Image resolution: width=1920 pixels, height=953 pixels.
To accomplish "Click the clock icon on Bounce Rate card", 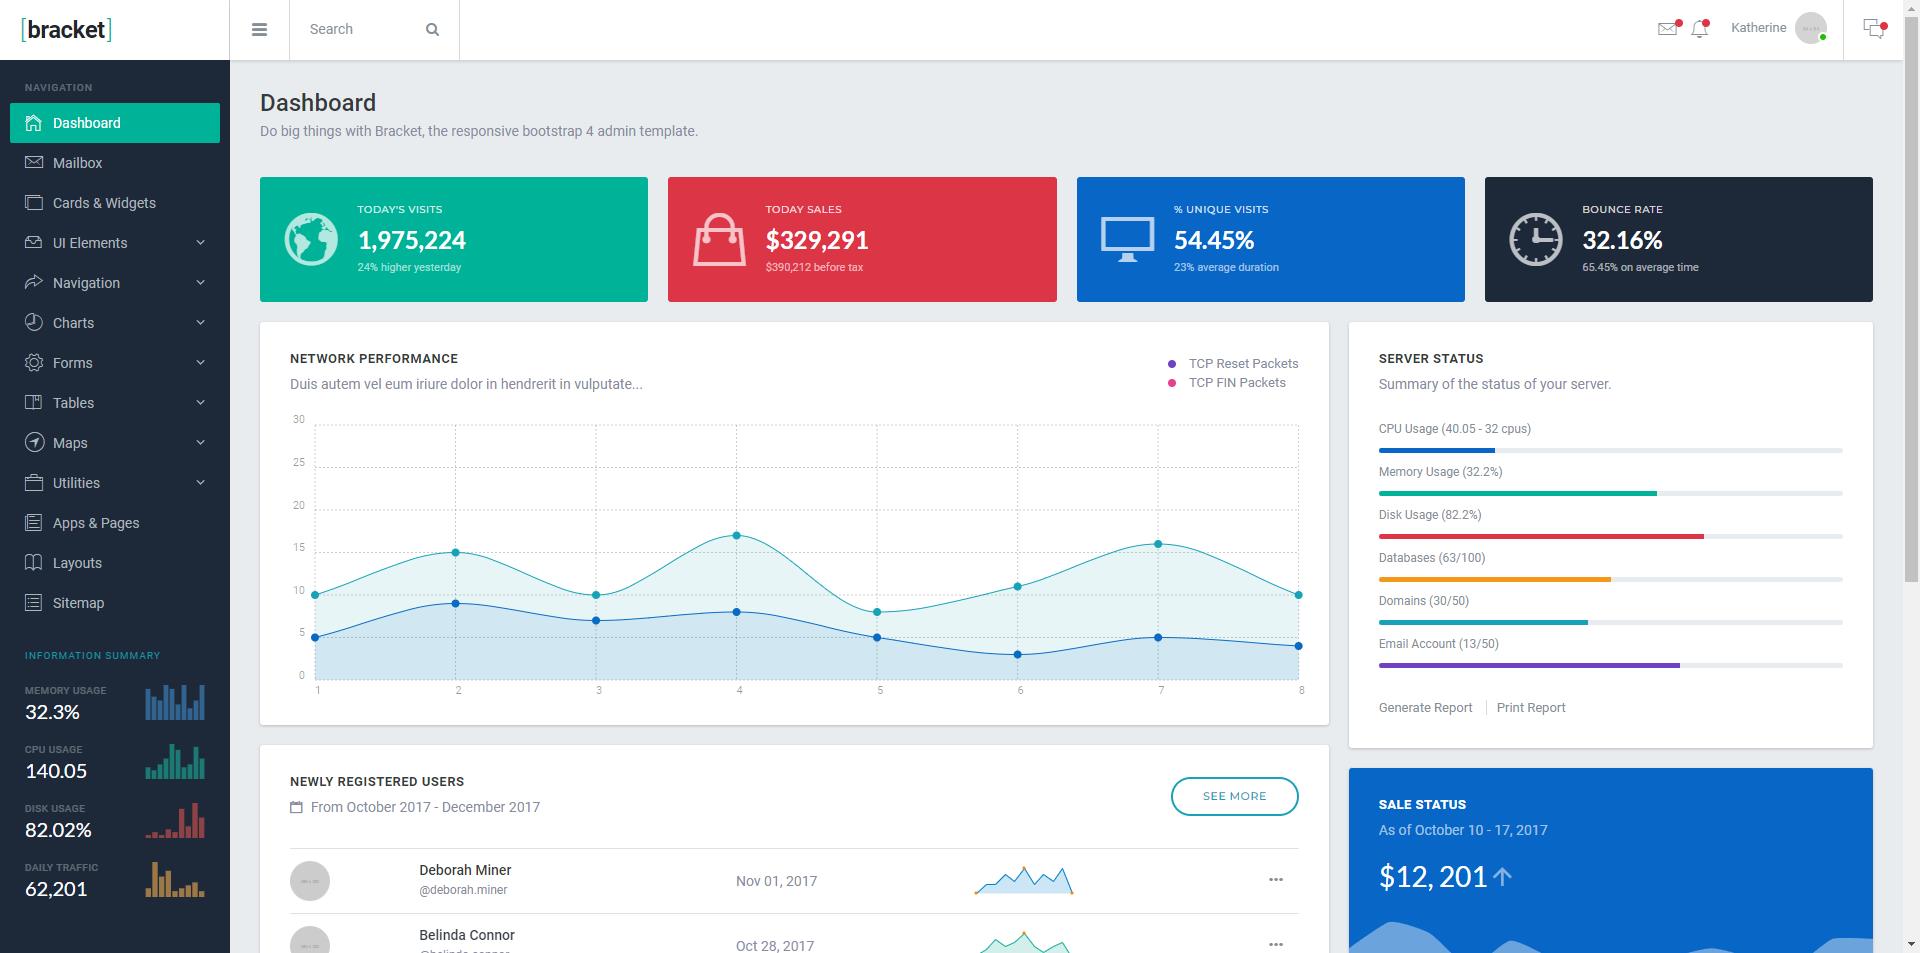I will pos(1535,240).
